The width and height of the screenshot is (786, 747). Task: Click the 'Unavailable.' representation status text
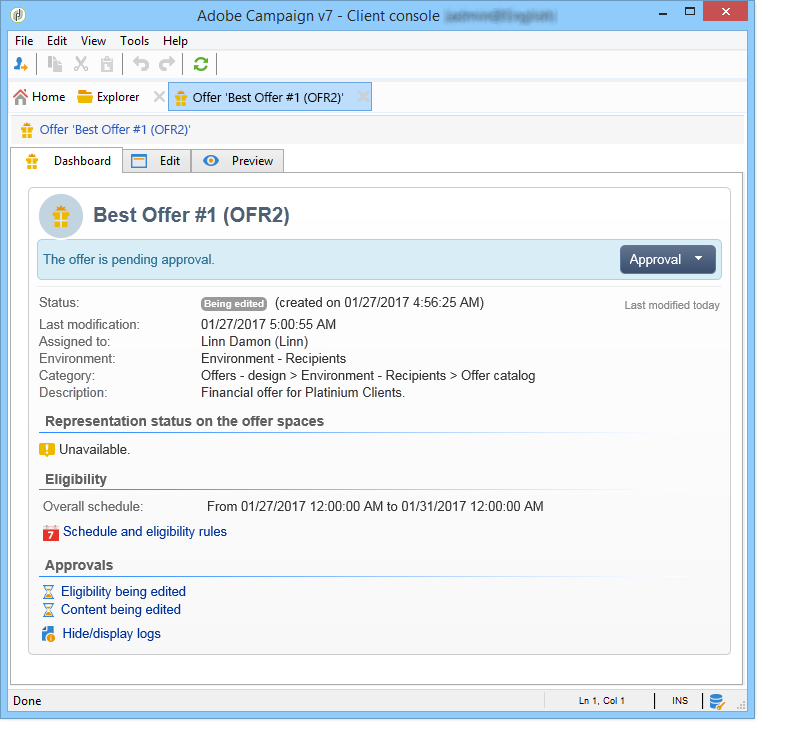point(95,450)
